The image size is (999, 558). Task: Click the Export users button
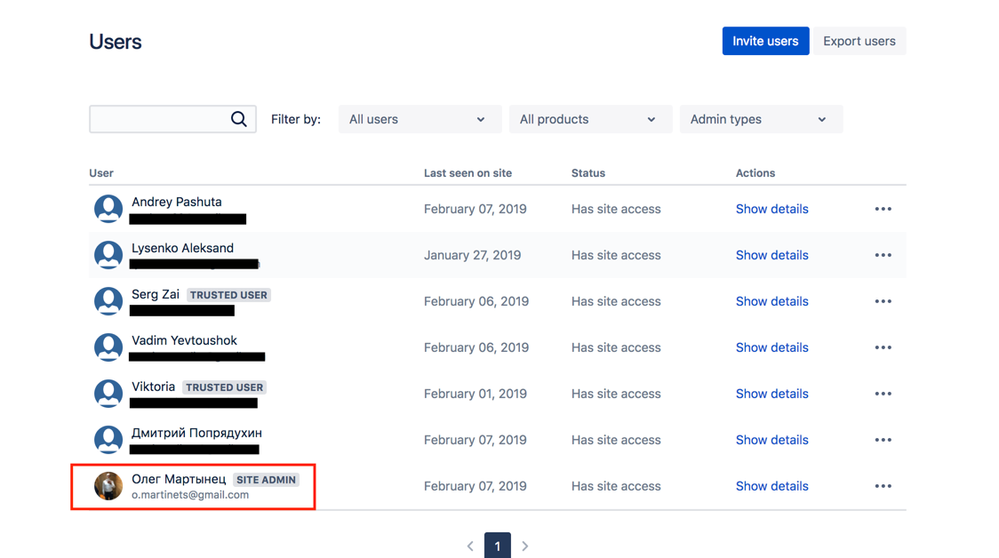[859, 41]
